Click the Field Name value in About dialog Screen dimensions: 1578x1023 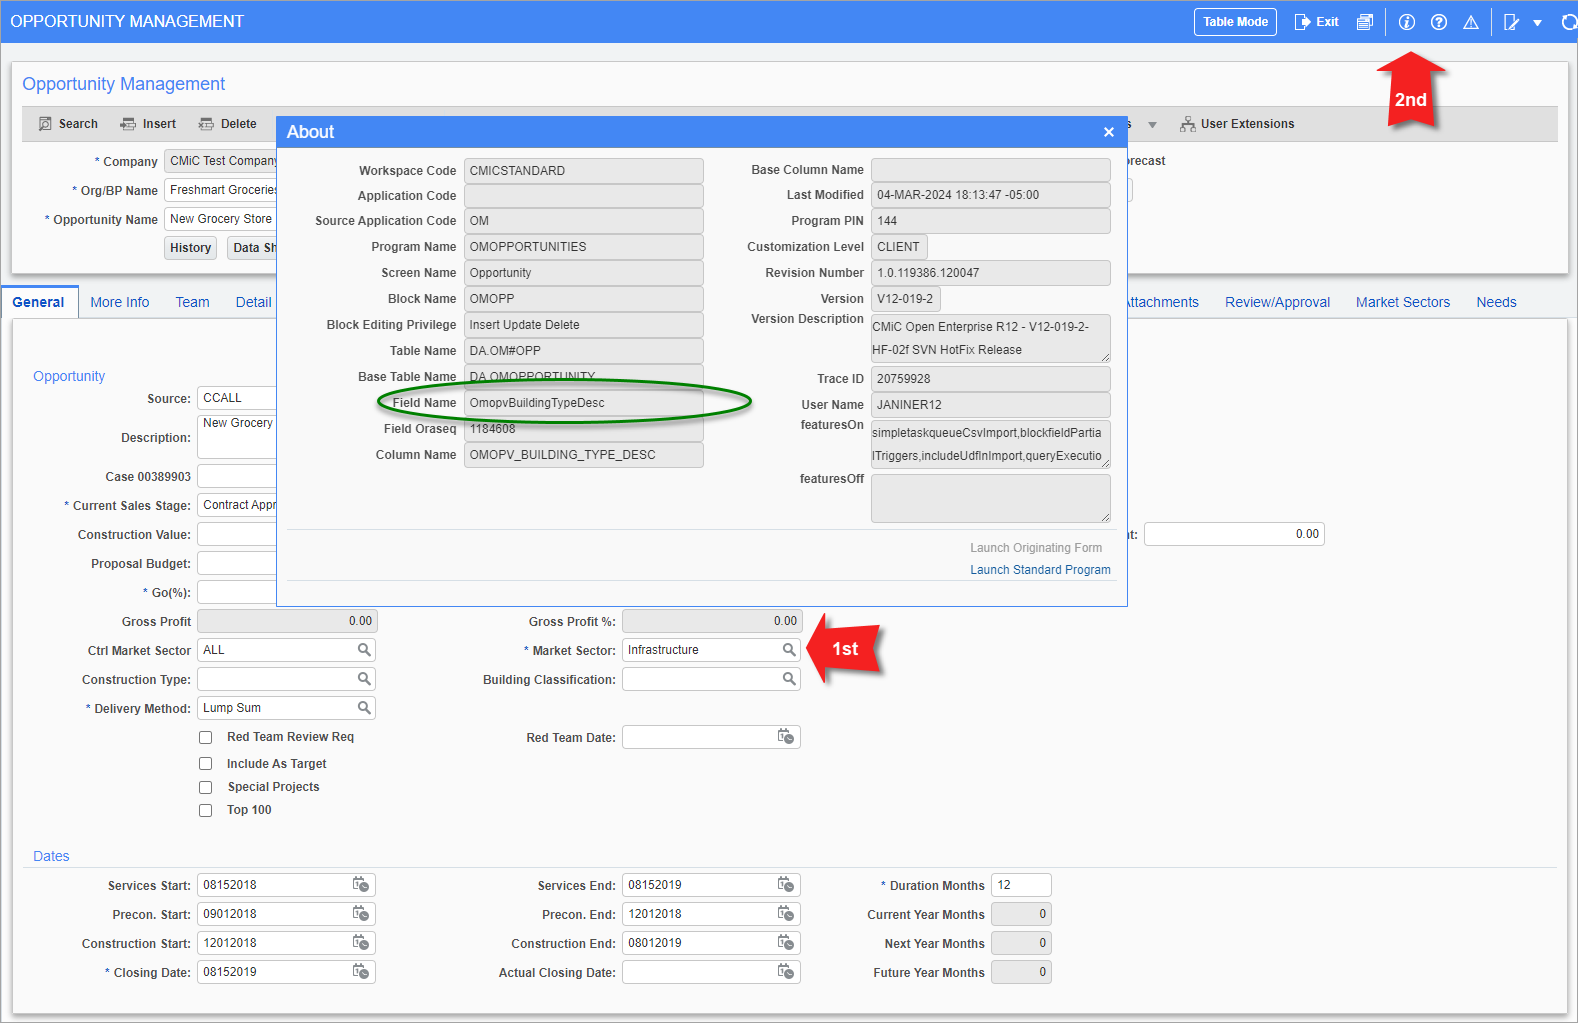(583, 403)
